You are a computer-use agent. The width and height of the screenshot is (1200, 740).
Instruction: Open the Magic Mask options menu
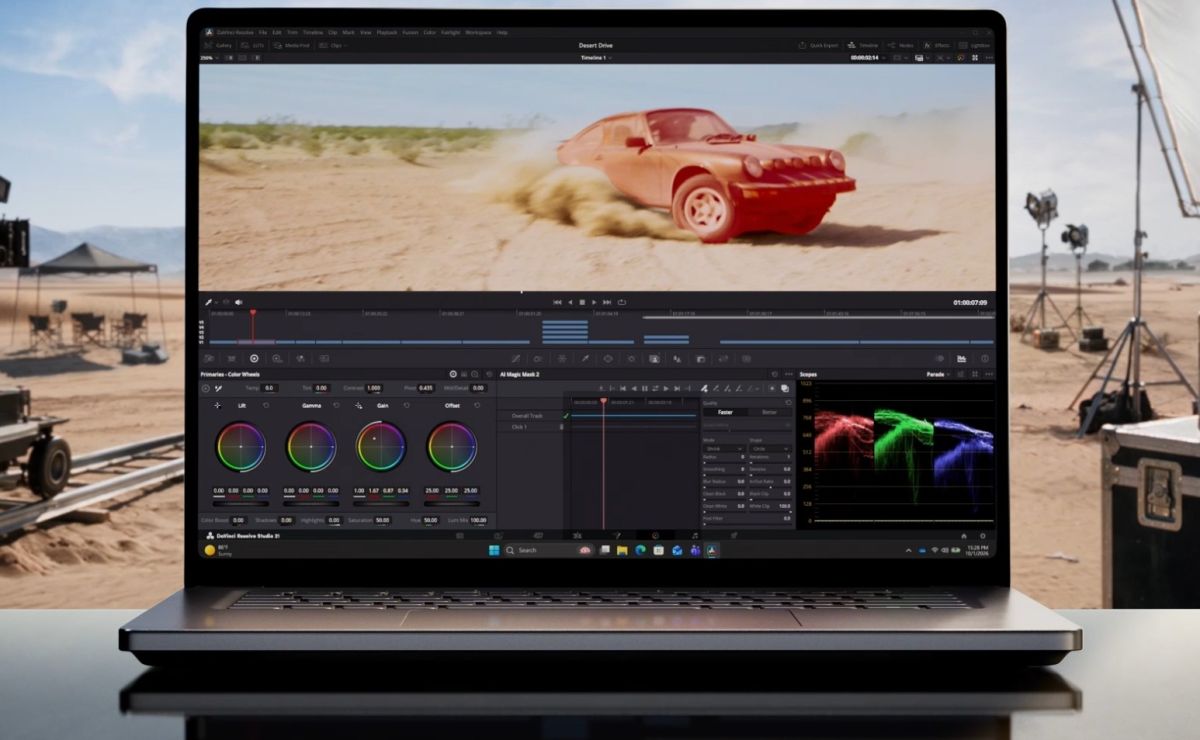point(788,374)
